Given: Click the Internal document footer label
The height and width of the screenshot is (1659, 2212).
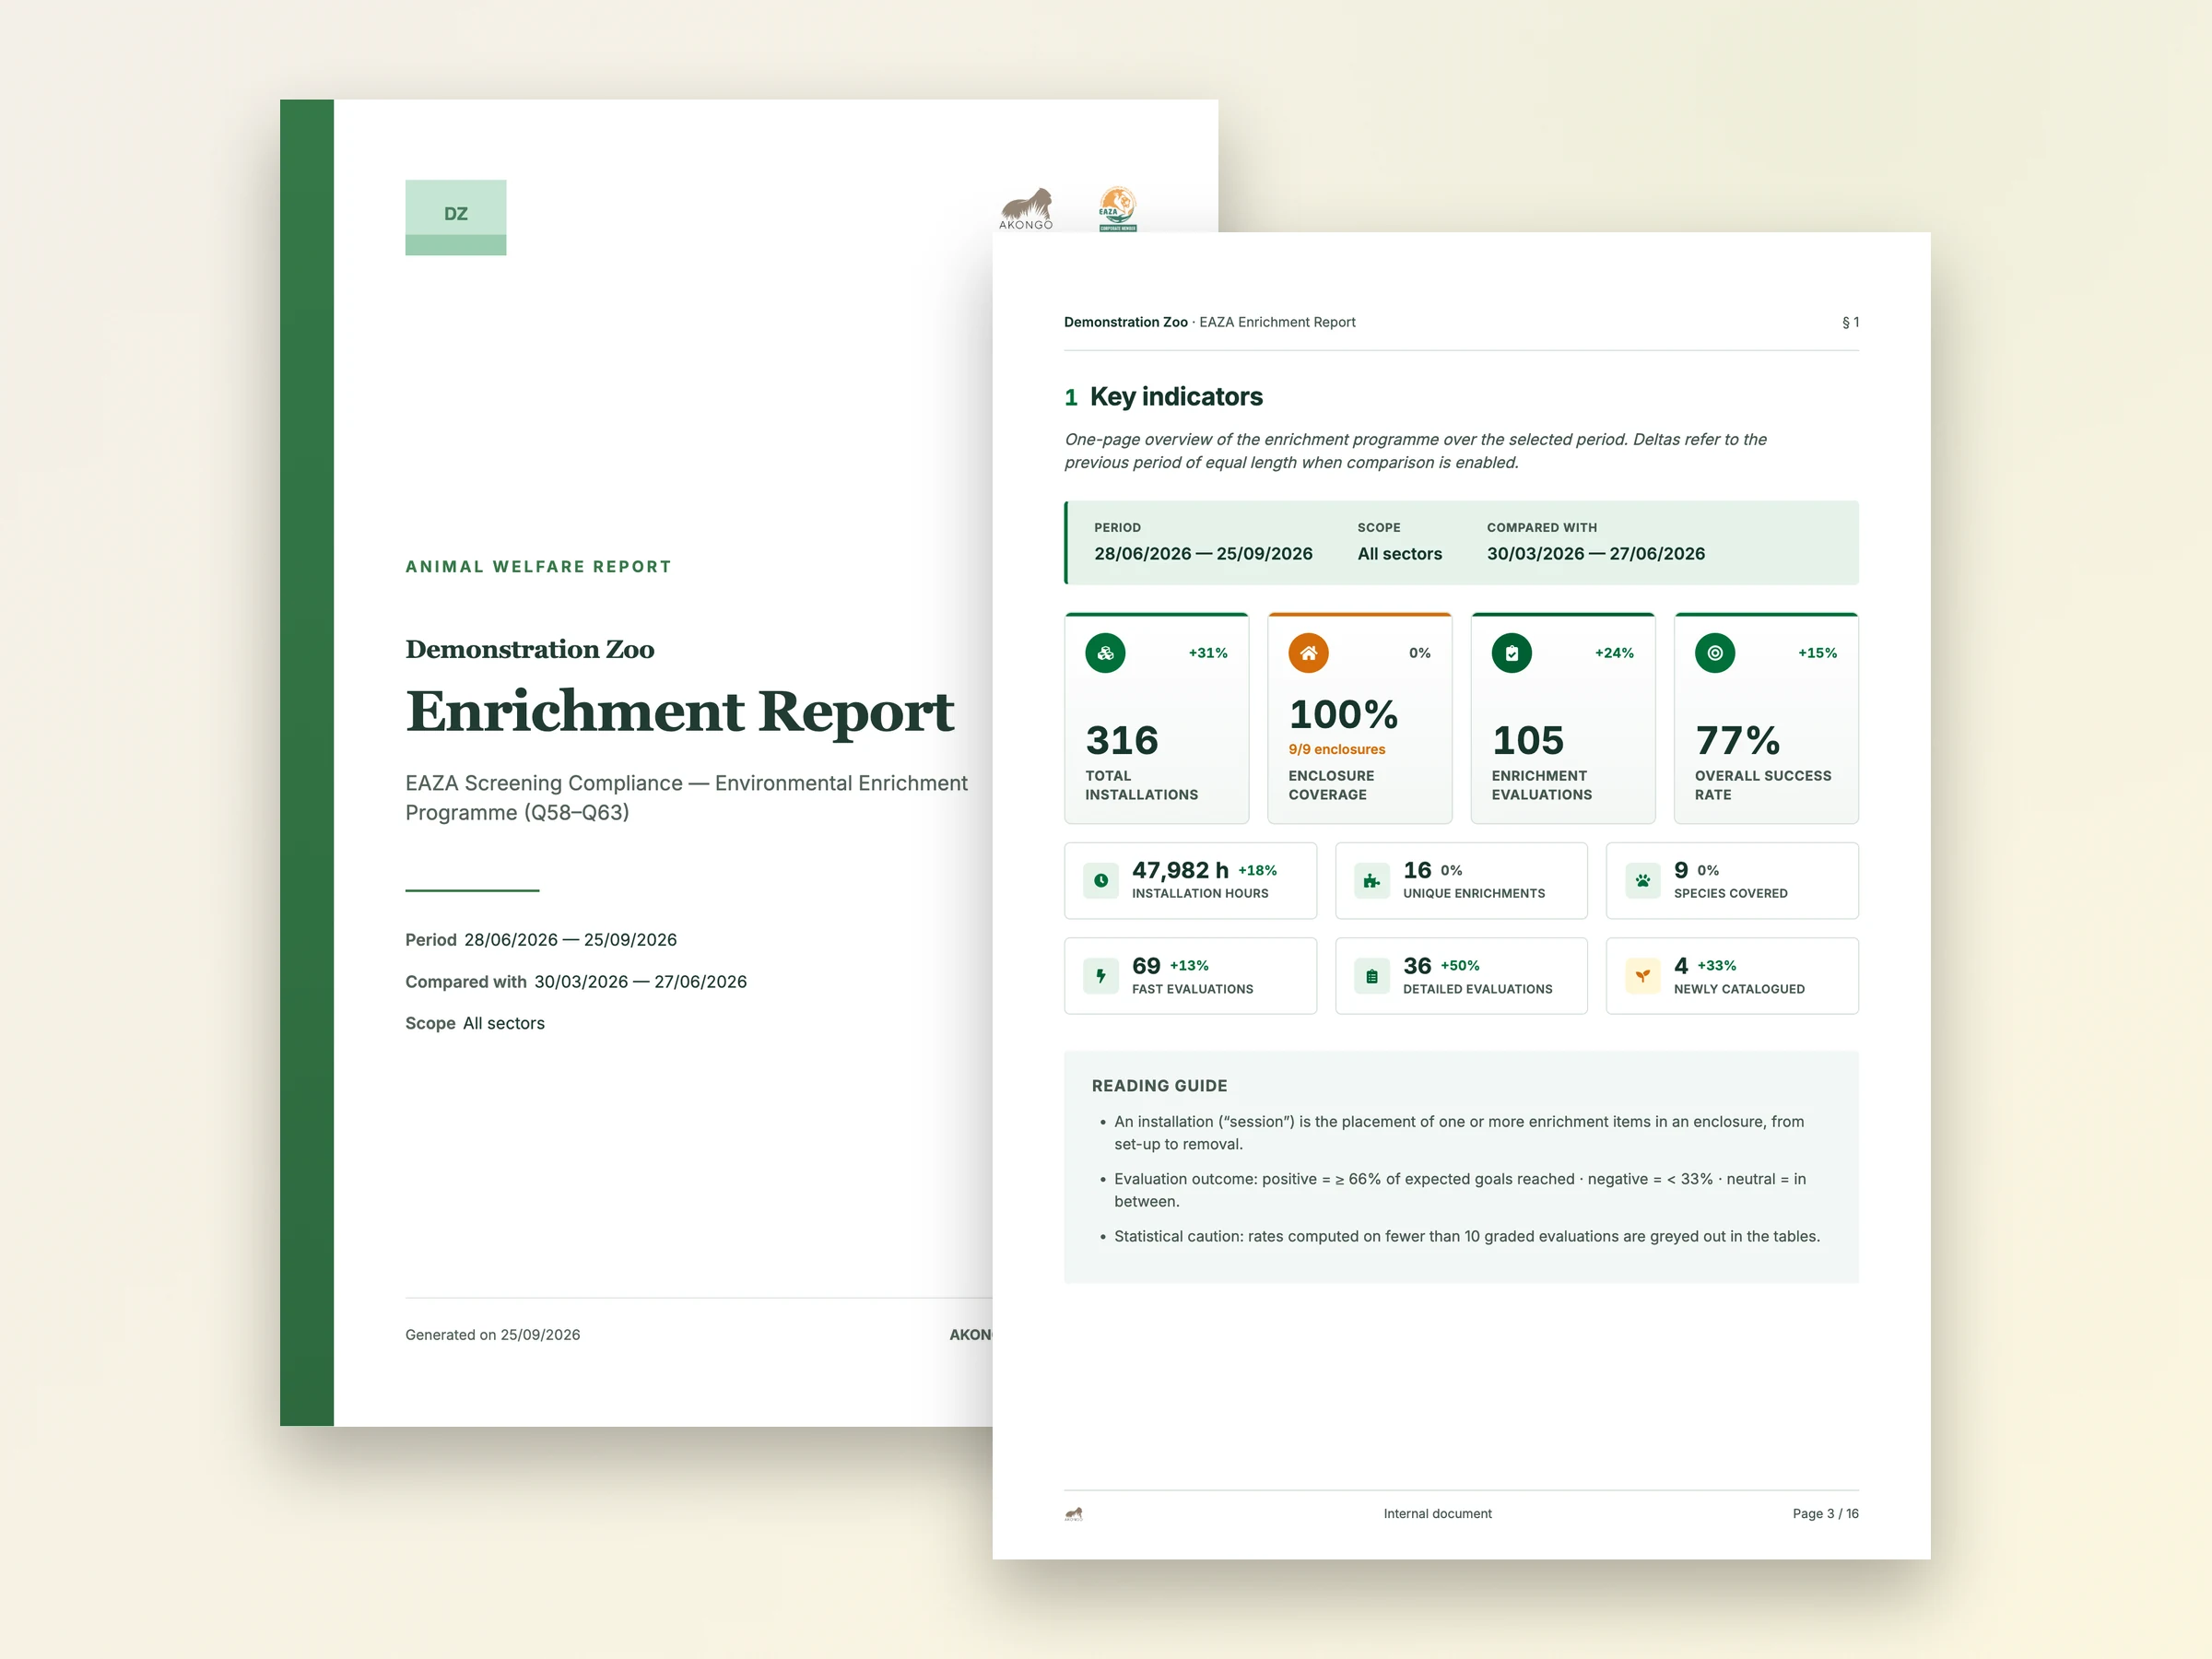Looking at the screenshot, I should click(x=1437, y=1514).
